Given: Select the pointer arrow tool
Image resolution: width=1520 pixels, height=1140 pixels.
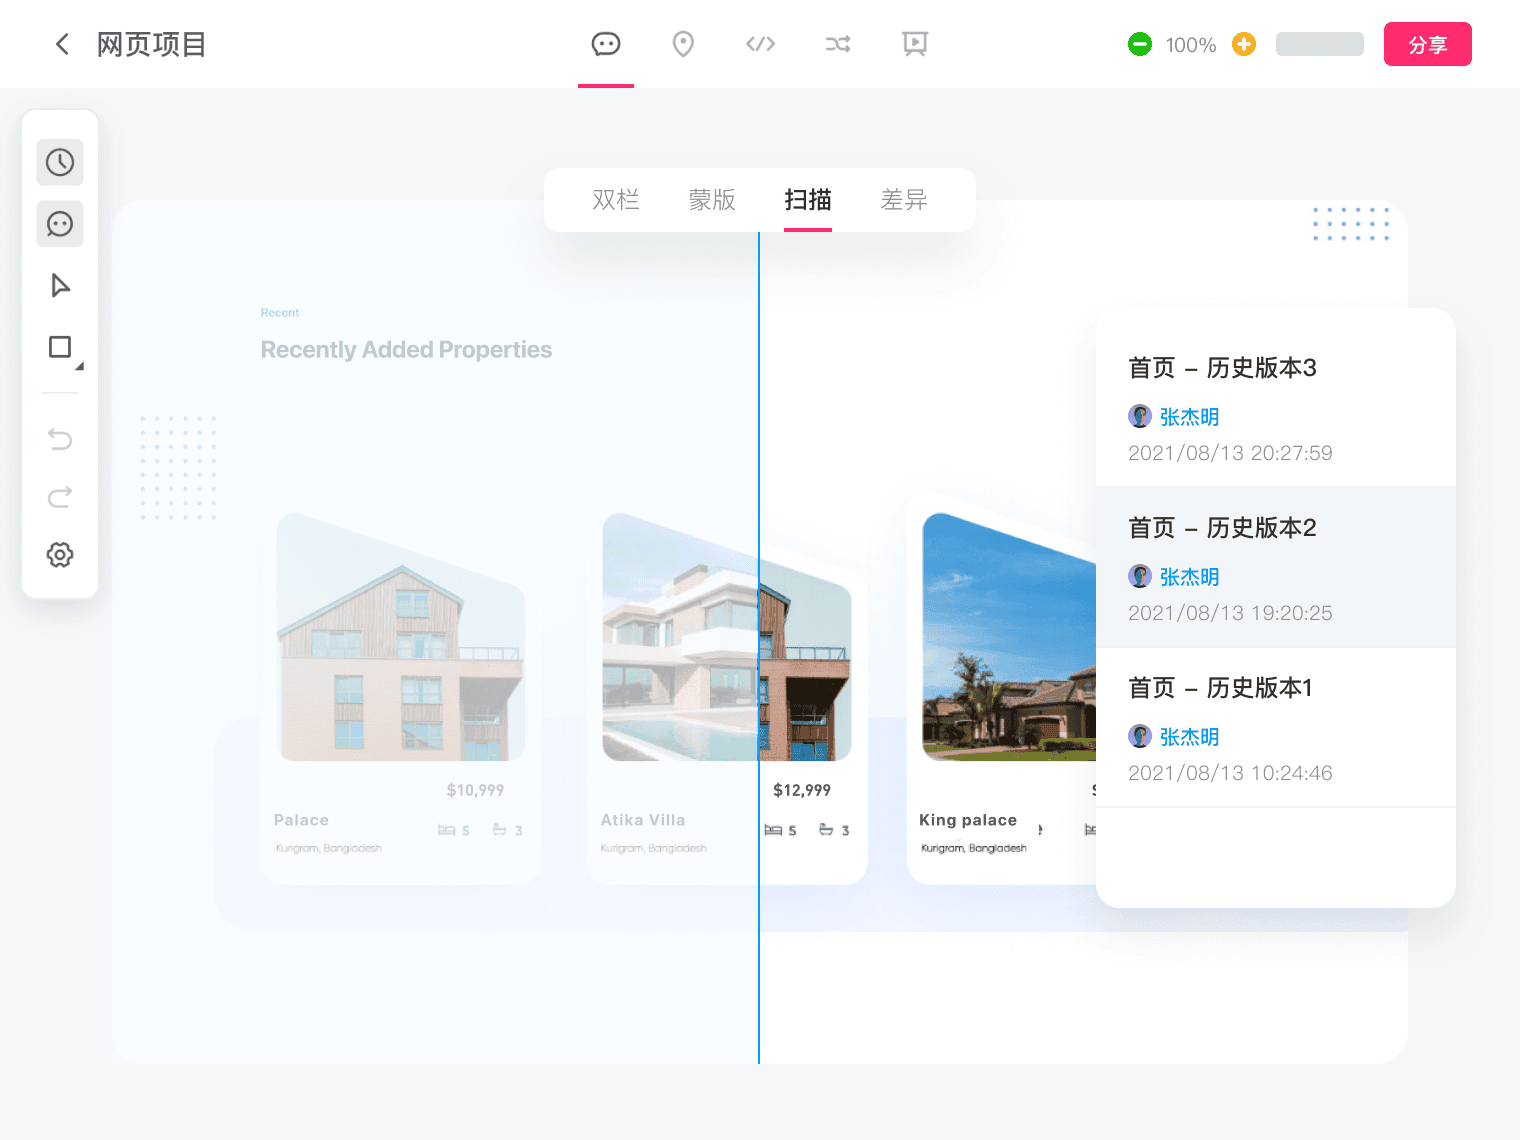Looking at the screenshot, I should pos(60,286).
